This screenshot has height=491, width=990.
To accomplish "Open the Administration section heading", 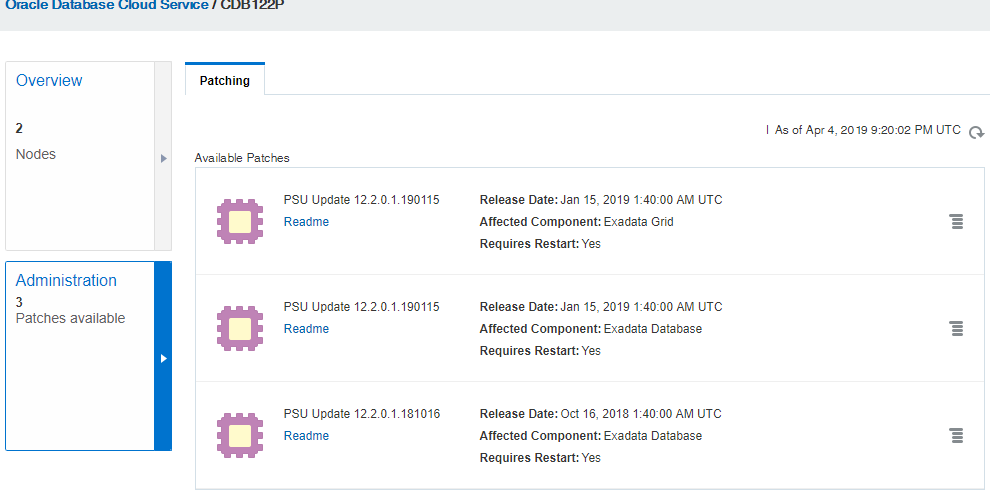I will (x=66, y=281).
